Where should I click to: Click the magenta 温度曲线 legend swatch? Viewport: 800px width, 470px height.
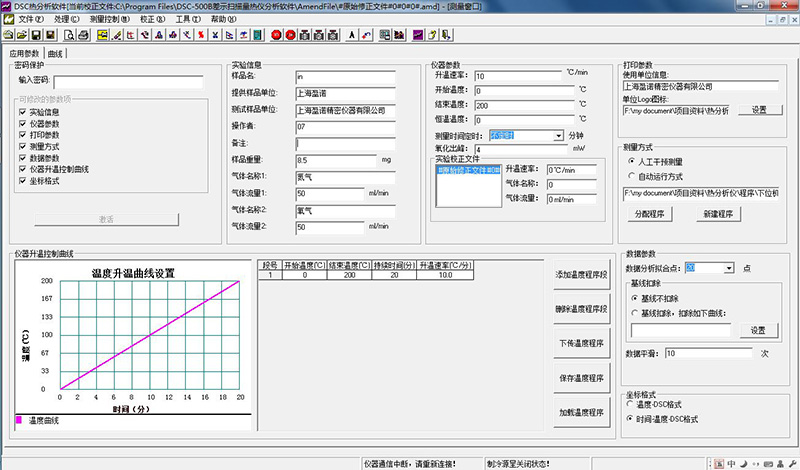click(x=18, y=420)
